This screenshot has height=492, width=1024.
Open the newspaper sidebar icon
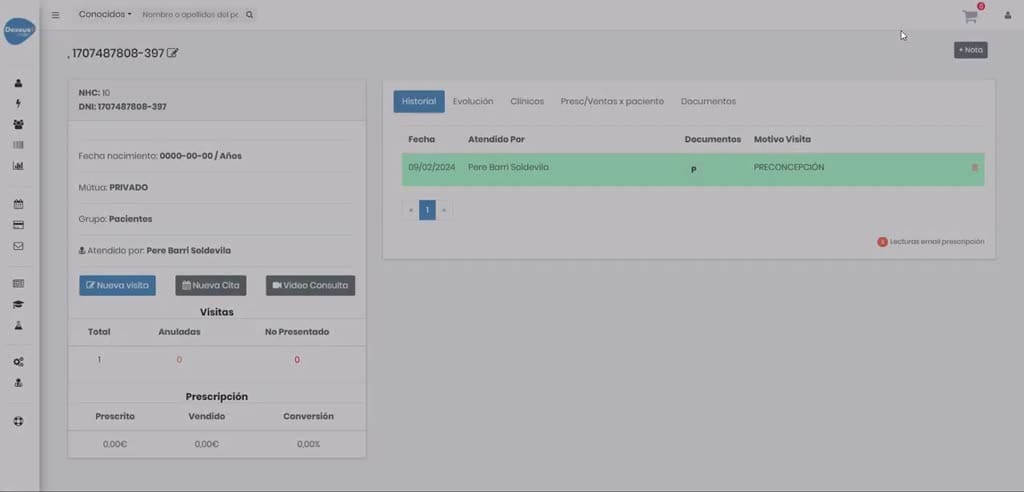click(18, 284)
